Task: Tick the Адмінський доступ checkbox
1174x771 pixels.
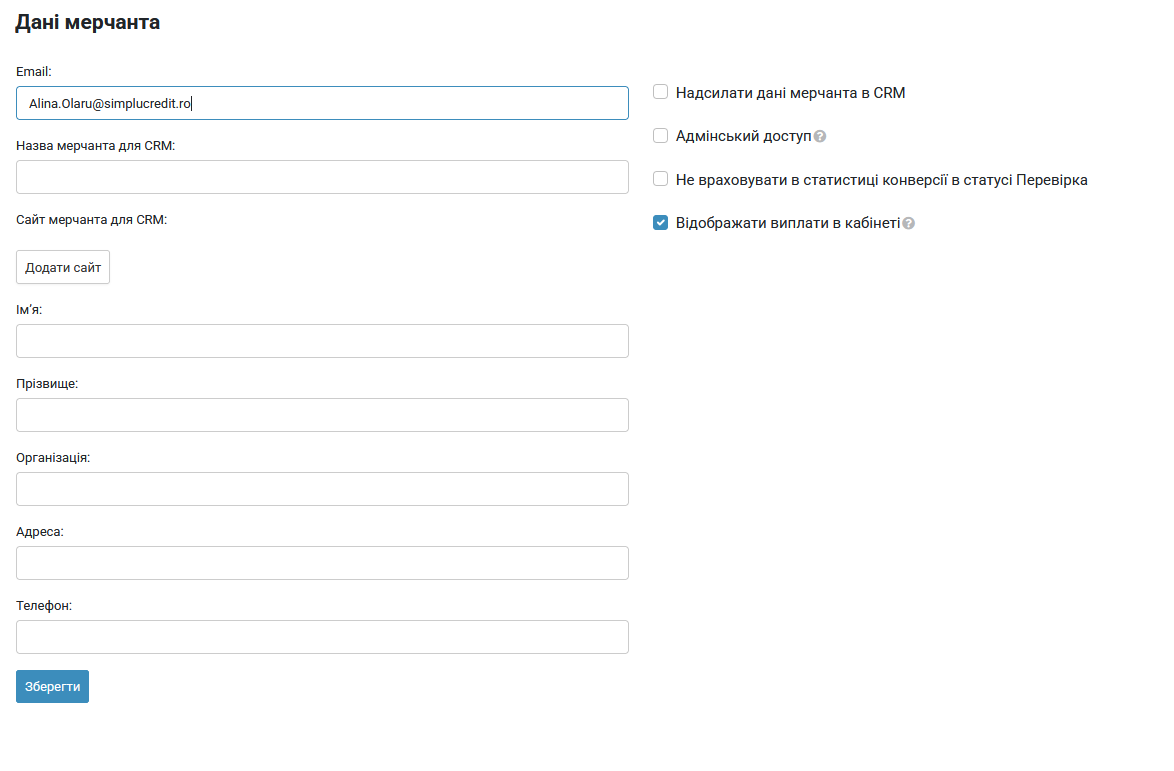Action: click(x=660, y=136)
